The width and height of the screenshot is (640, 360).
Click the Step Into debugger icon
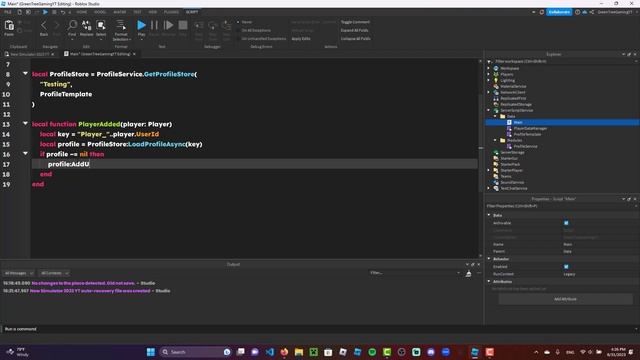coord(199,26)
